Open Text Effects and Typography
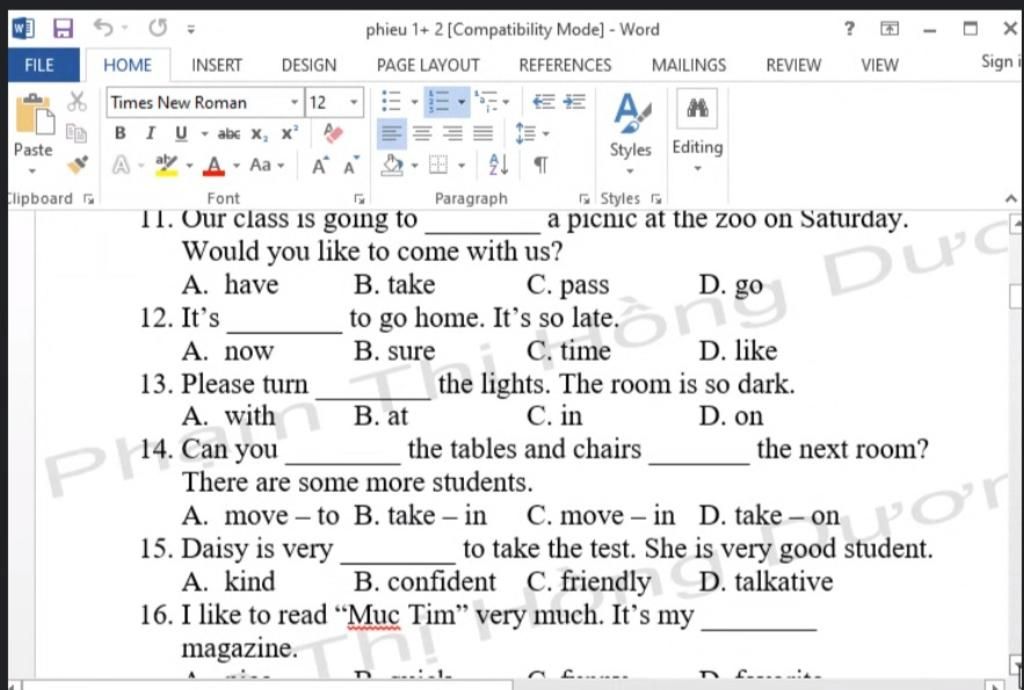 click(121, 165)
